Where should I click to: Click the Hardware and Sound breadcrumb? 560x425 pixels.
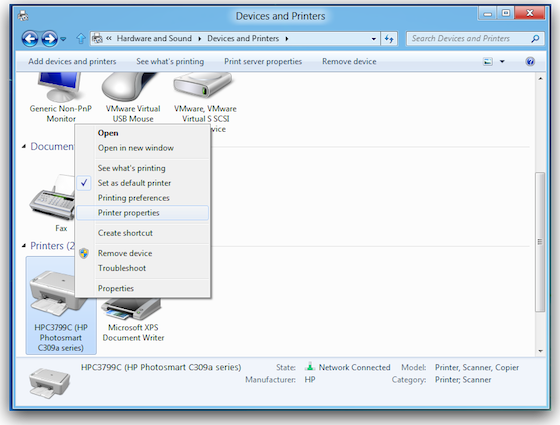pyautogui.click(x=154, y=38)
